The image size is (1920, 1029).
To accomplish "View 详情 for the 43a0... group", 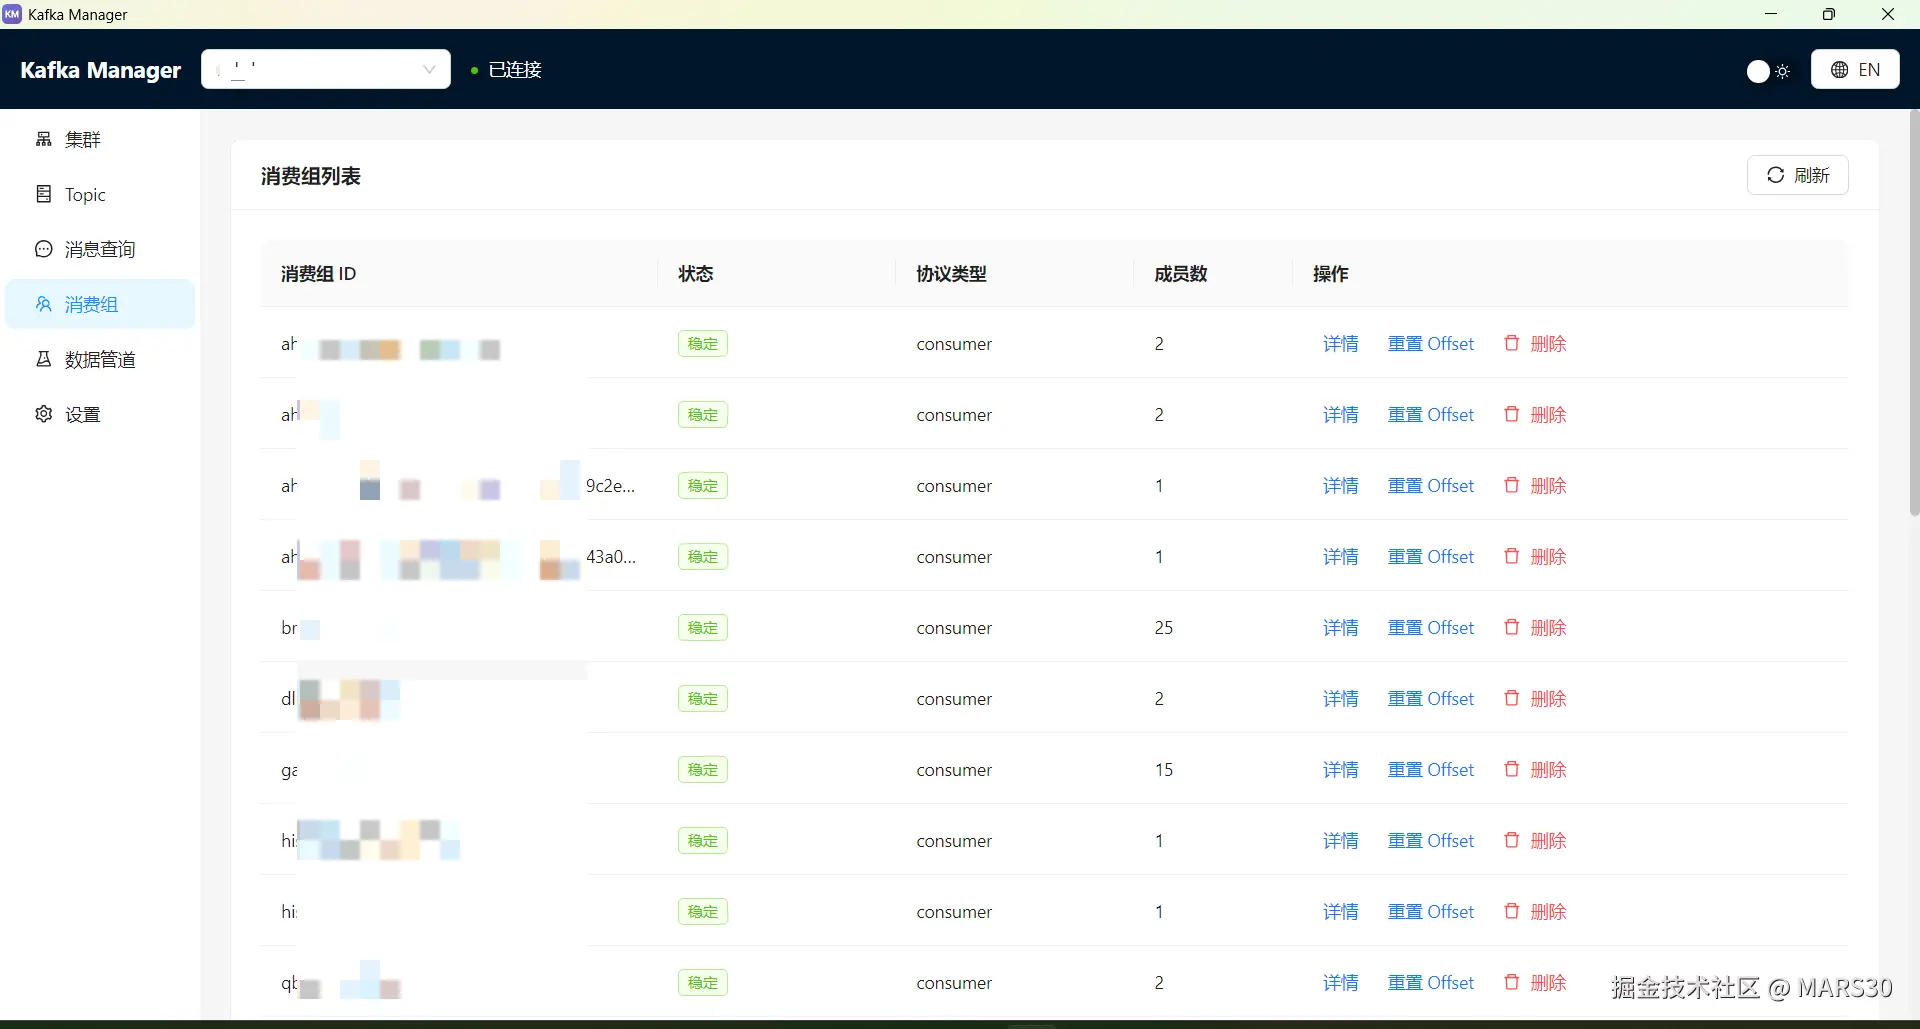I will coord(1340,557).
